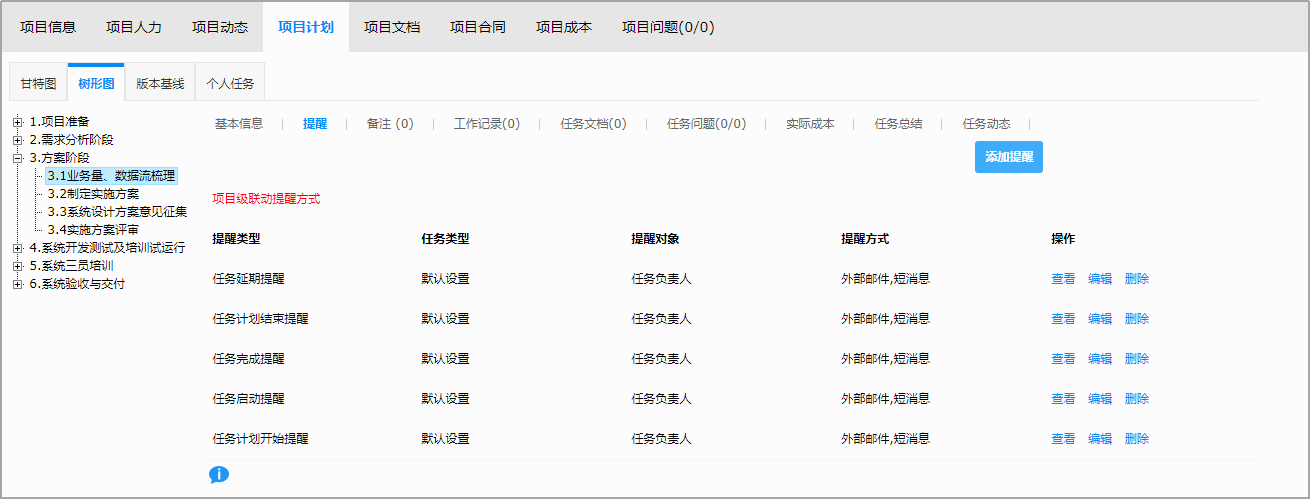Expand the 1.项目准备 tree node
This screenshot has height=500, width=1311.
click(x=18, y=122)
